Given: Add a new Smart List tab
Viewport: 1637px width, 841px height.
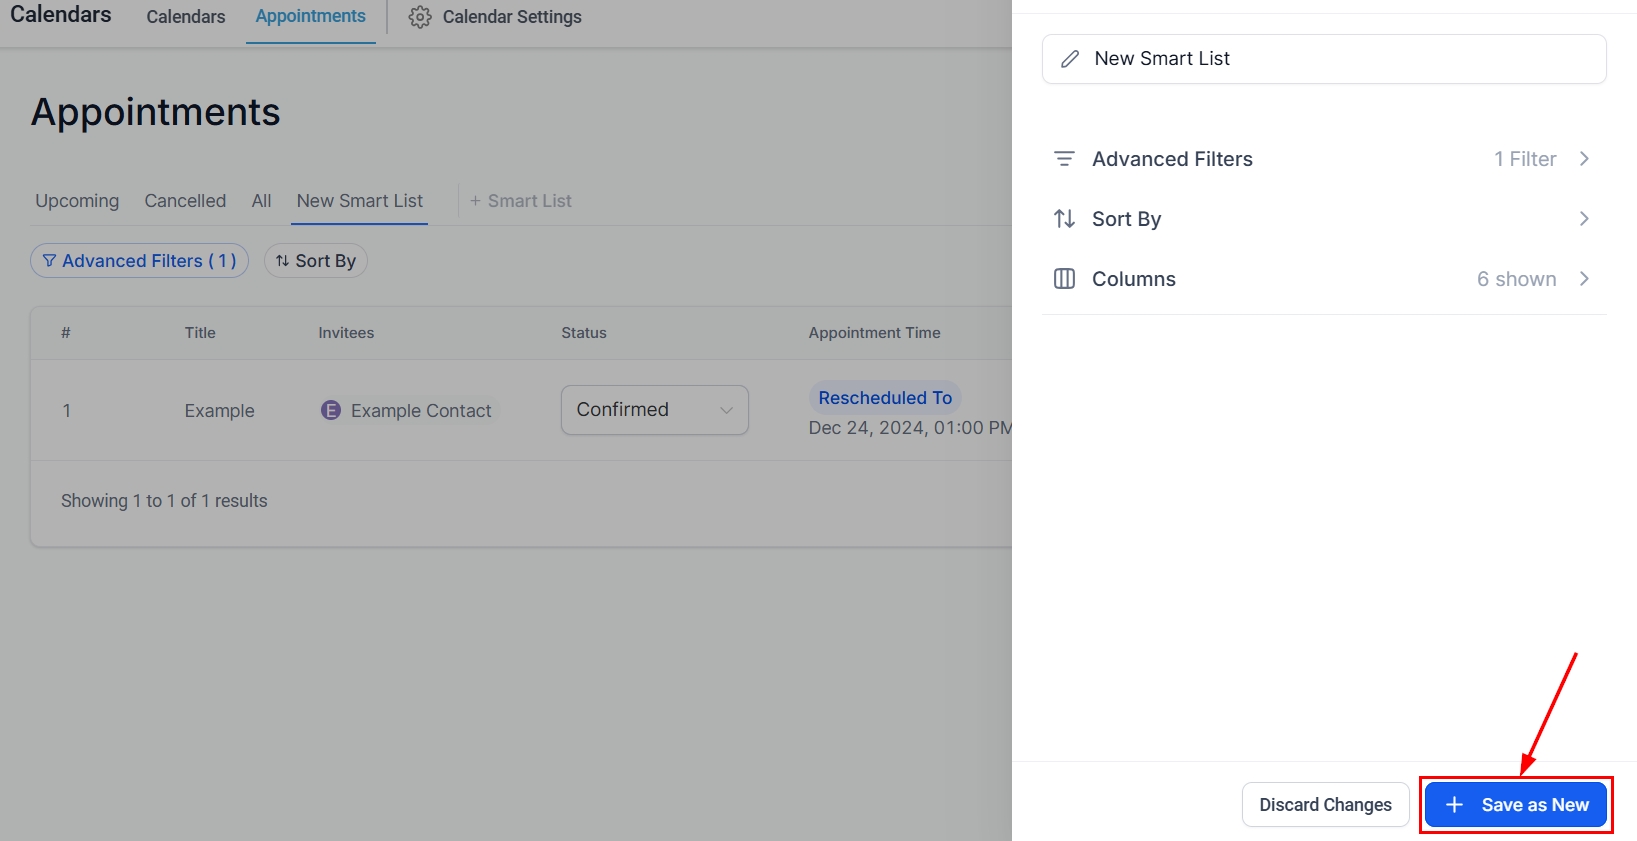Looking at the screenshot, I should coord(521,201).
